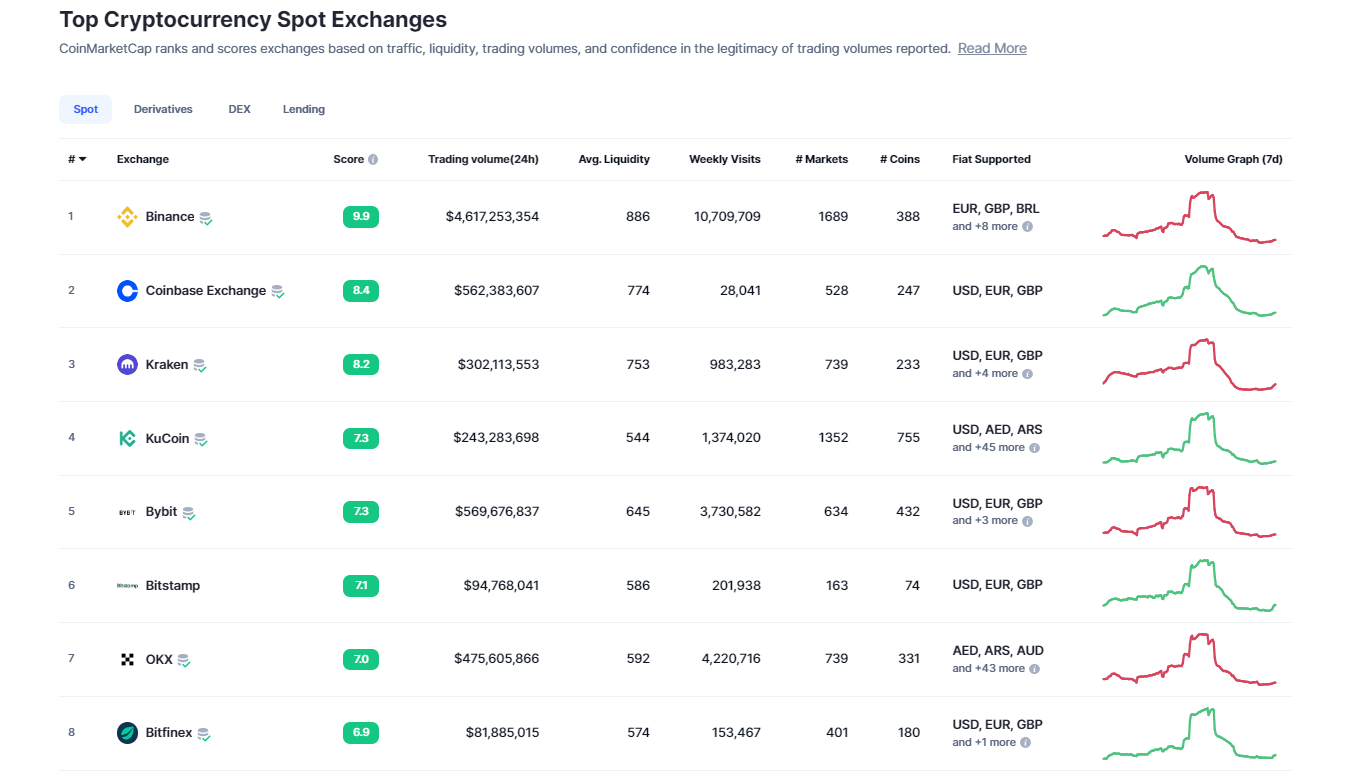Click proof-of-reserves badge next to KuCoin

point(201,439)
